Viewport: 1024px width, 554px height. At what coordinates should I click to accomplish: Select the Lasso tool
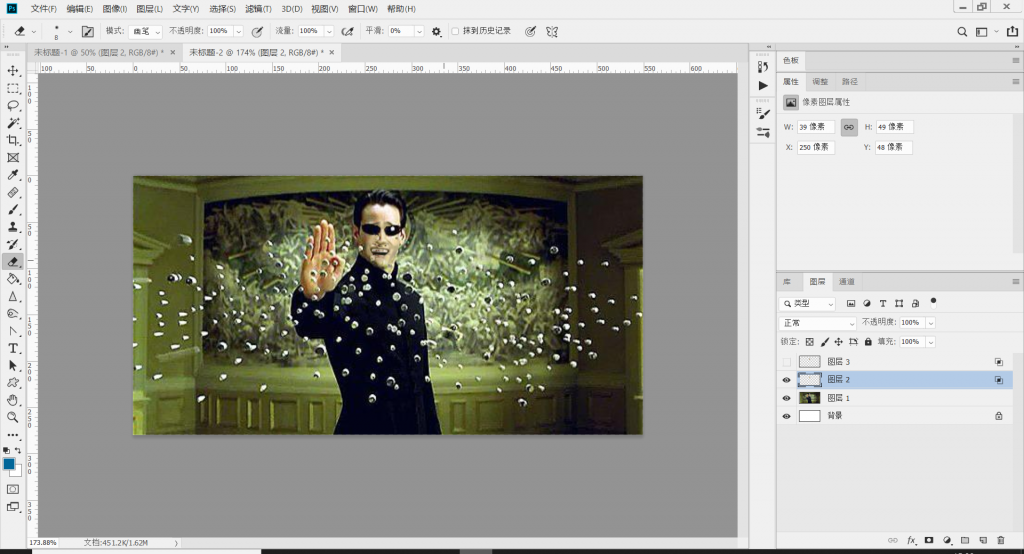12,105
